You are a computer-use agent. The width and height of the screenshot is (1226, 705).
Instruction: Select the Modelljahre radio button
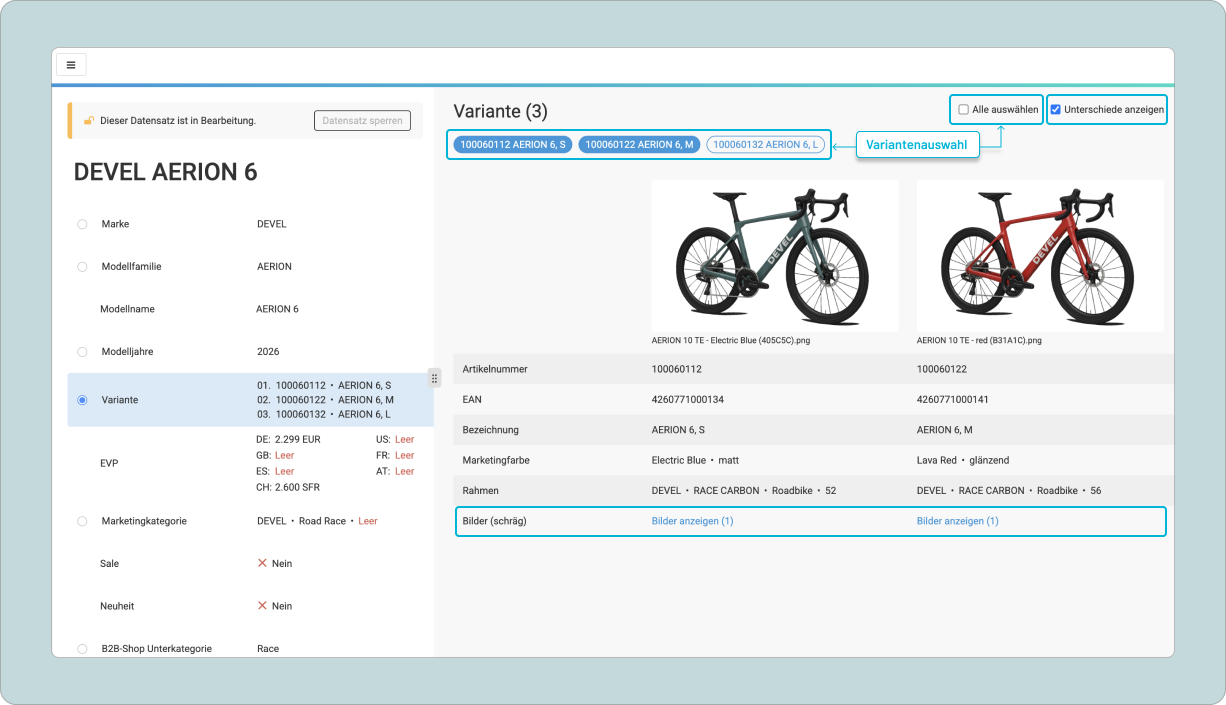point(82,352)
